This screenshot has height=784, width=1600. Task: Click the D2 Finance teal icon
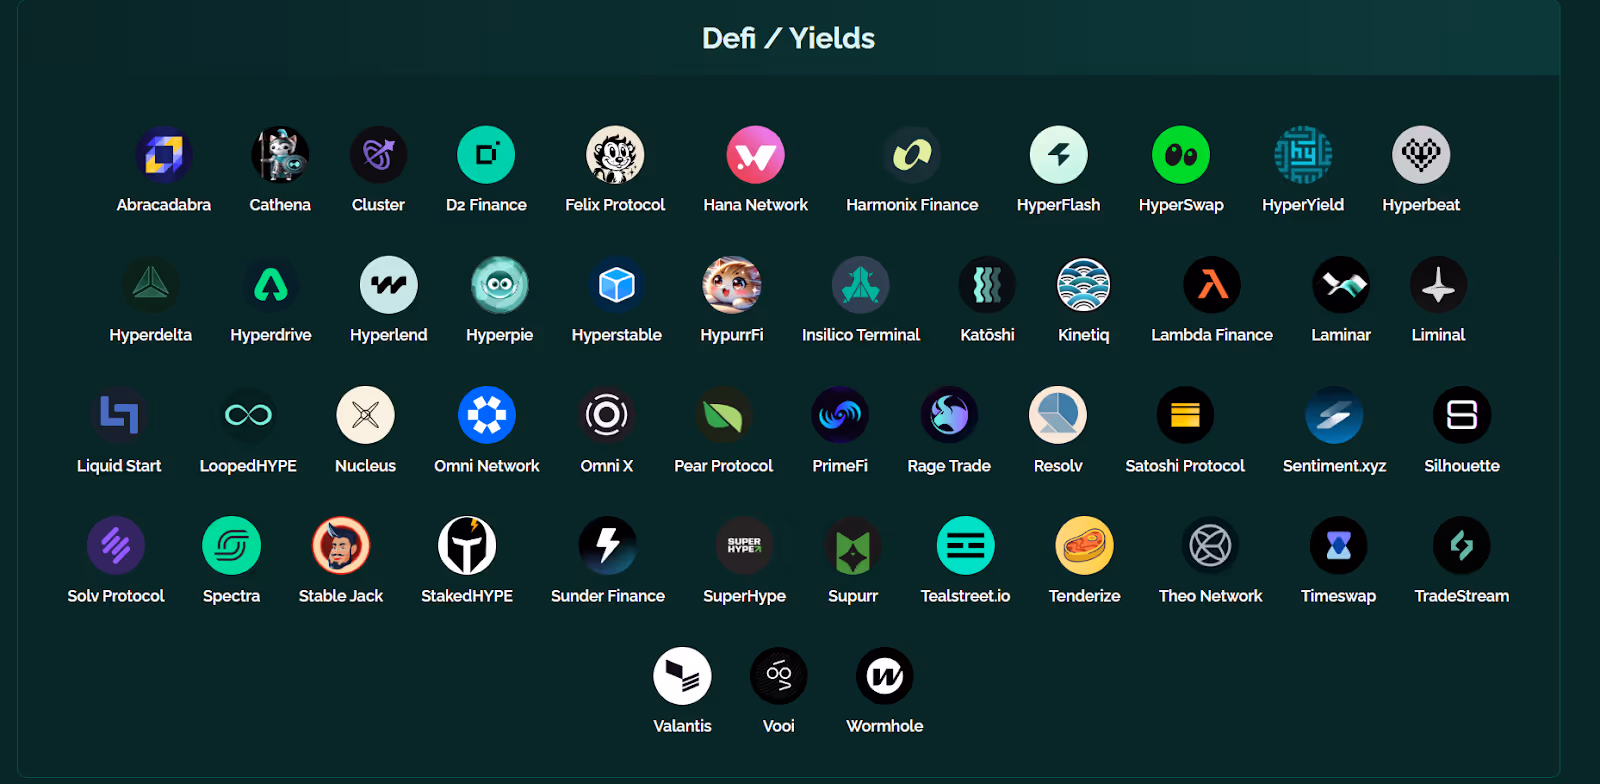click(x=486, y=155)
